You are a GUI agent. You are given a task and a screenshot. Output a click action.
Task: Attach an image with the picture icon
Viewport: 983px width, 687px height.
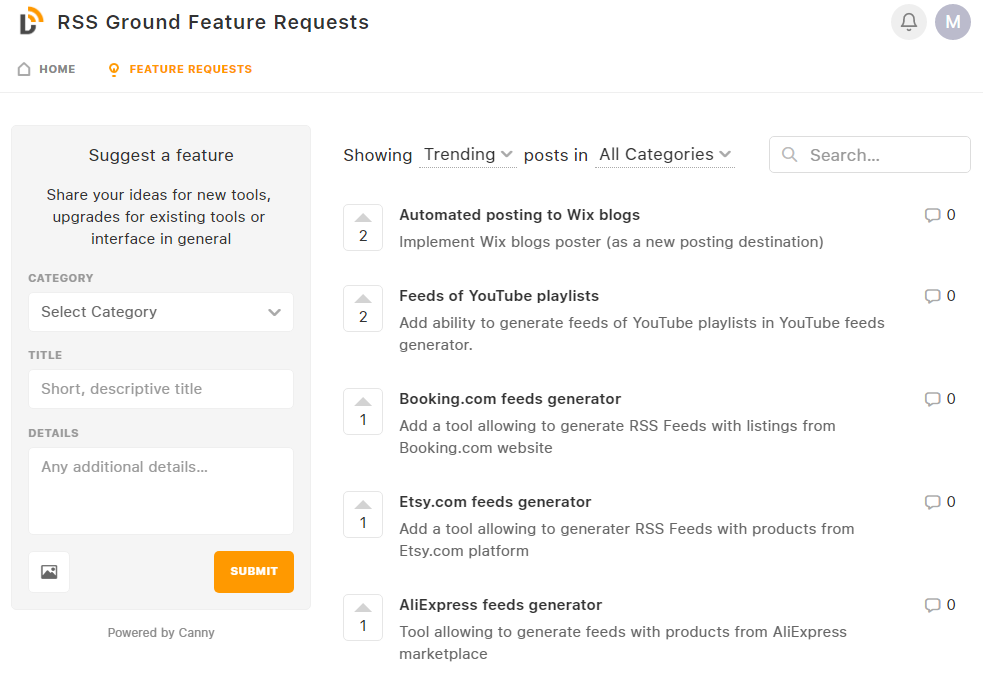[x=49, y=572]
